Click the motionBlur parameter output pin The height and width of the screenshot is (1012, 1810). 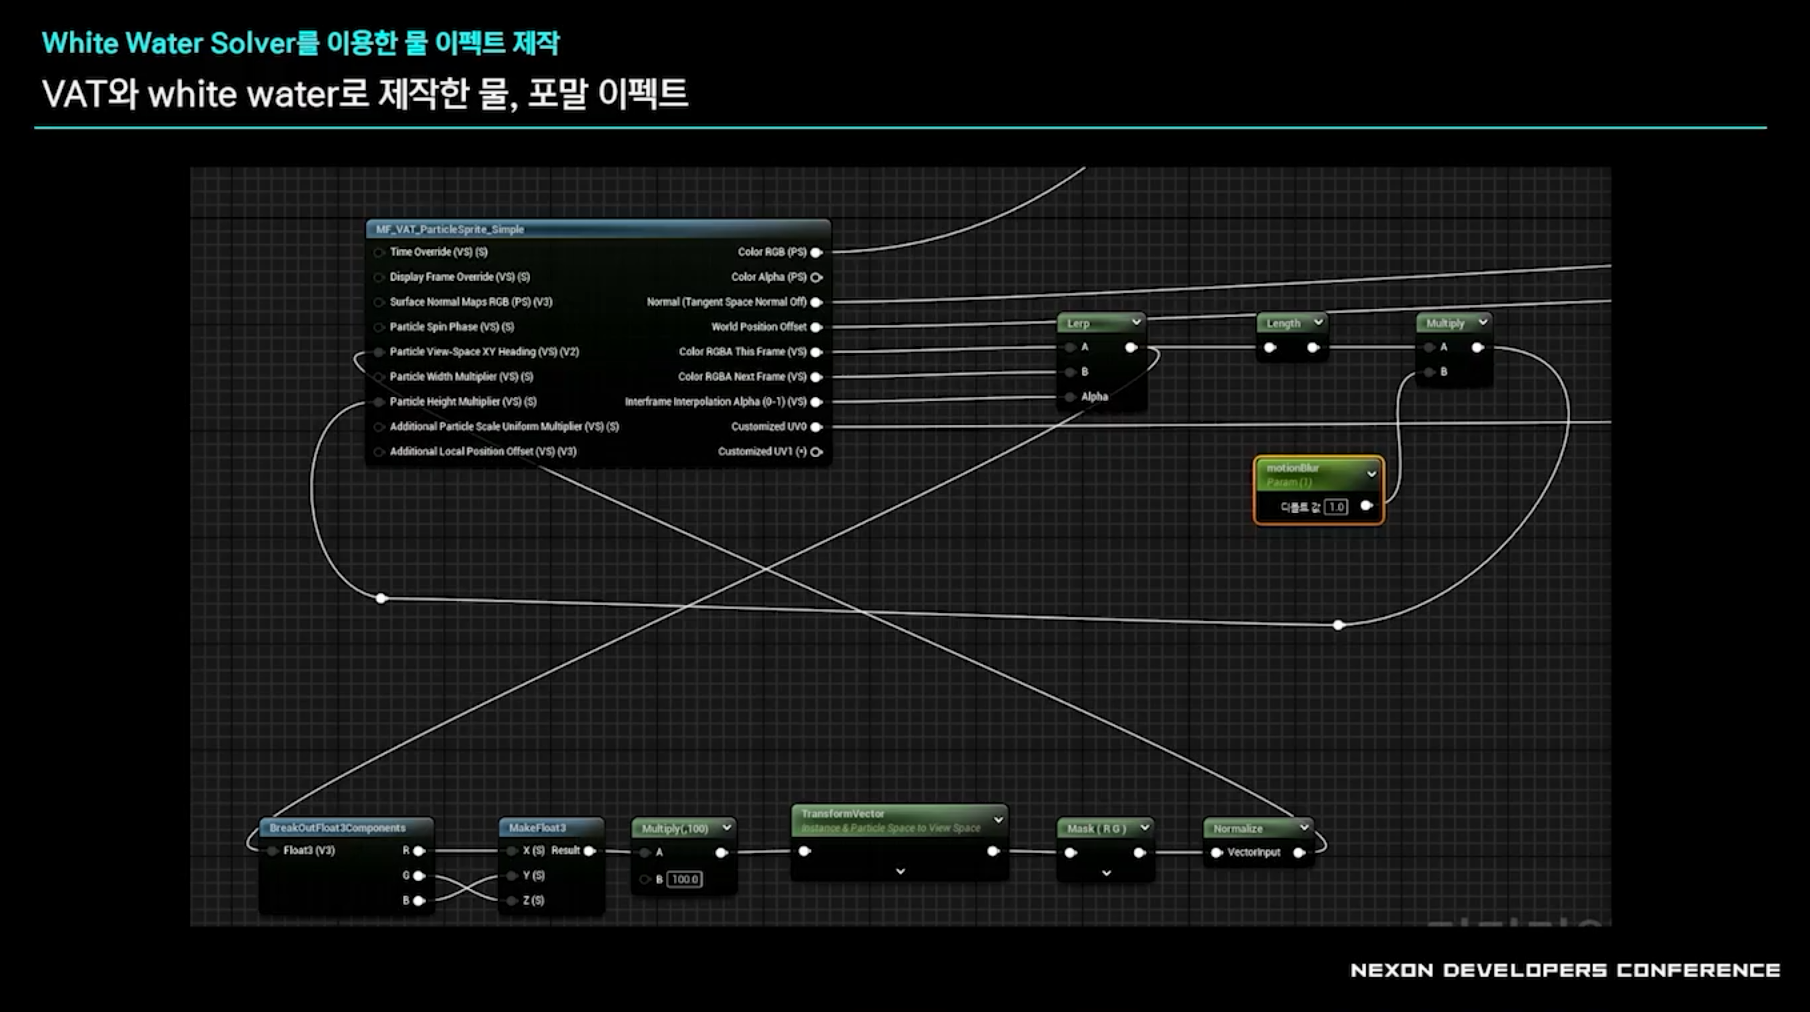pyautogui.click(x=1366, y=506)
